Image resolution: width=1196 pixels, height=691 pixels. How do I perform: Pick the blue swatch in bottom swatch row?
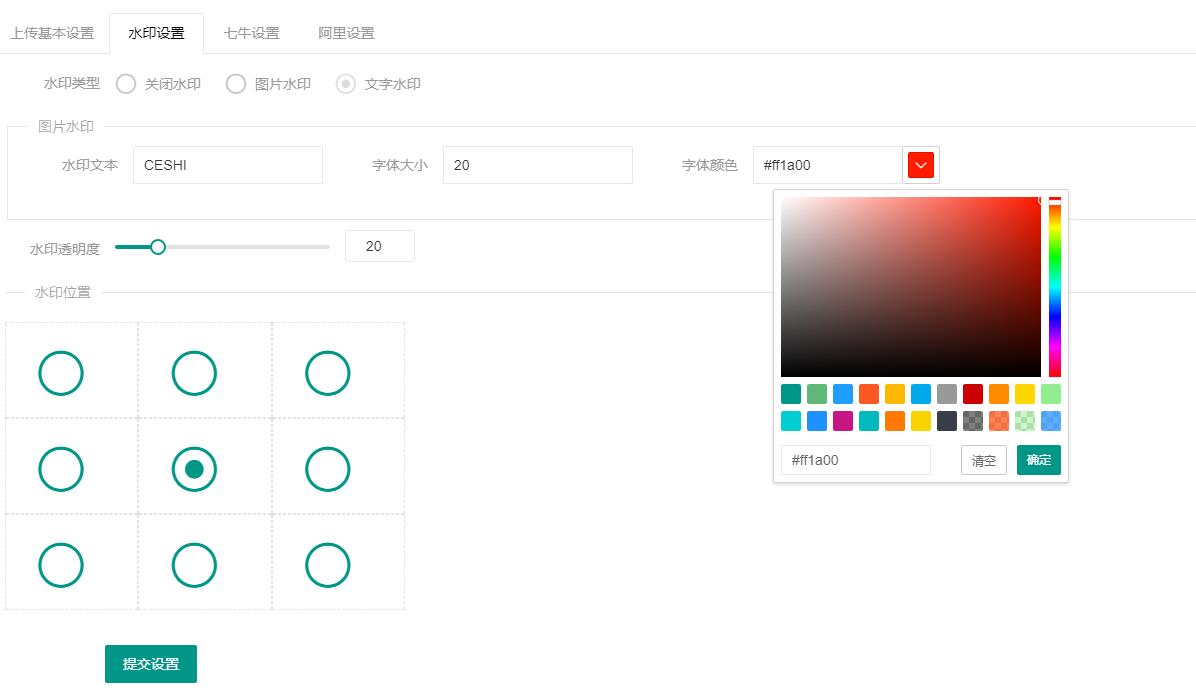pyautogui.click(x=817, y=420)
